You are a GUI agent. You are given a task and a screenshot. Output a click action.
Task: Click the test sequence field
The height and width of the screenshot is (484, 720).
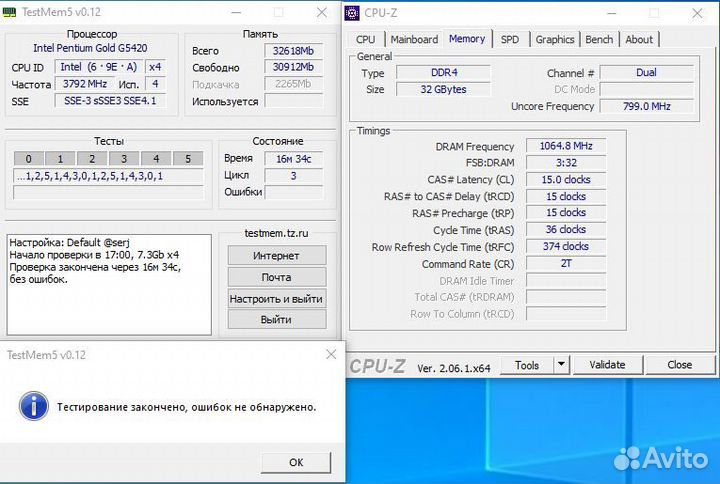tap(108, 176)
